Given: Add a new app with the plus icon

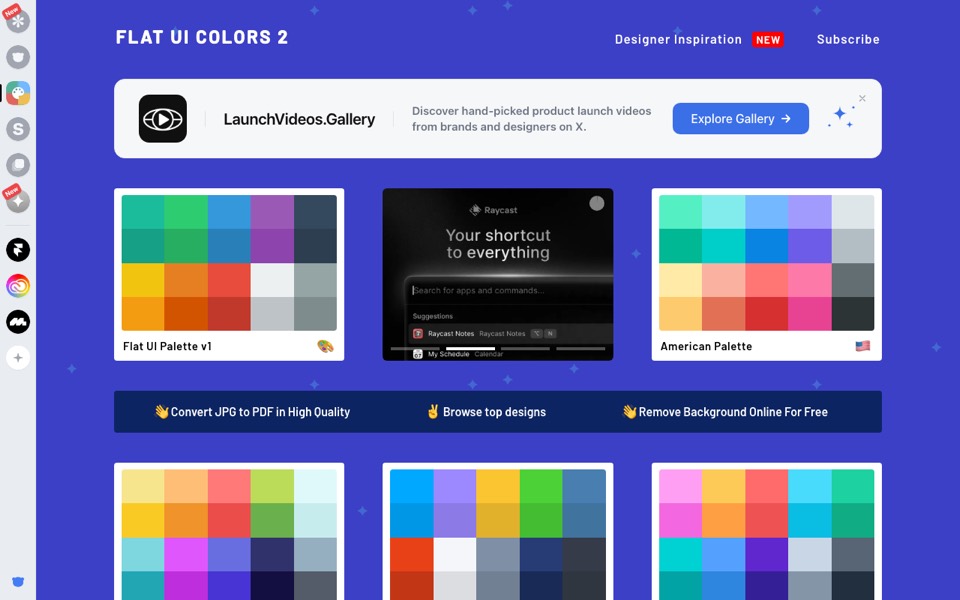Looking at the screenshot, I should pos(18,358).
